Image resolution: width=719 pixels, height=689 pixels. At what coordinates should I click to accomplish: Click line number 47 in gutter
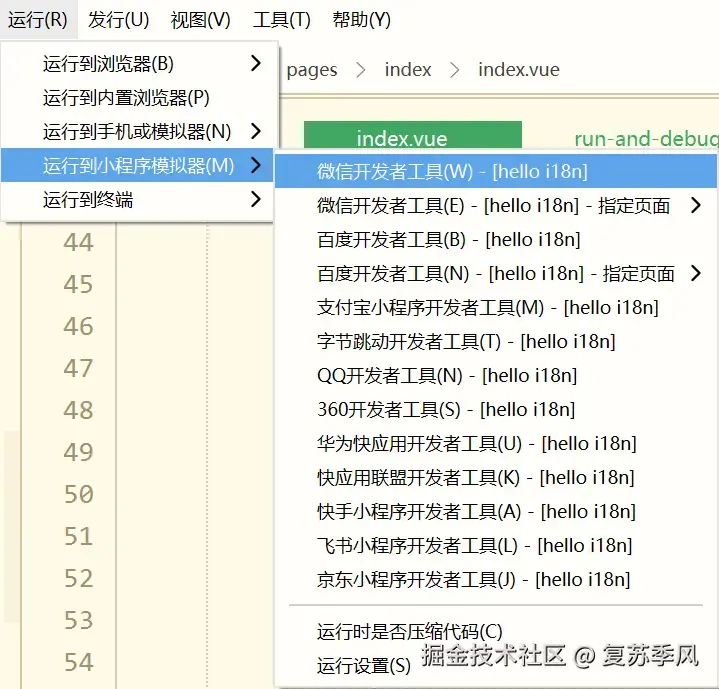78,368
